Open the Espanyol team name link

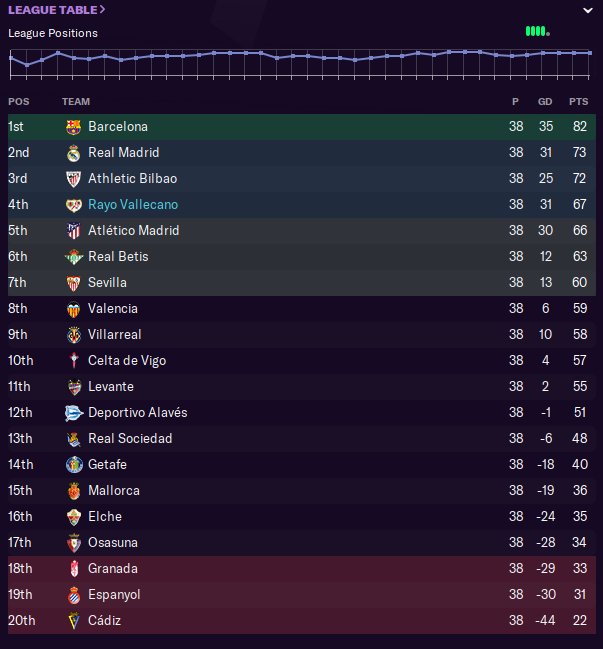114,595
